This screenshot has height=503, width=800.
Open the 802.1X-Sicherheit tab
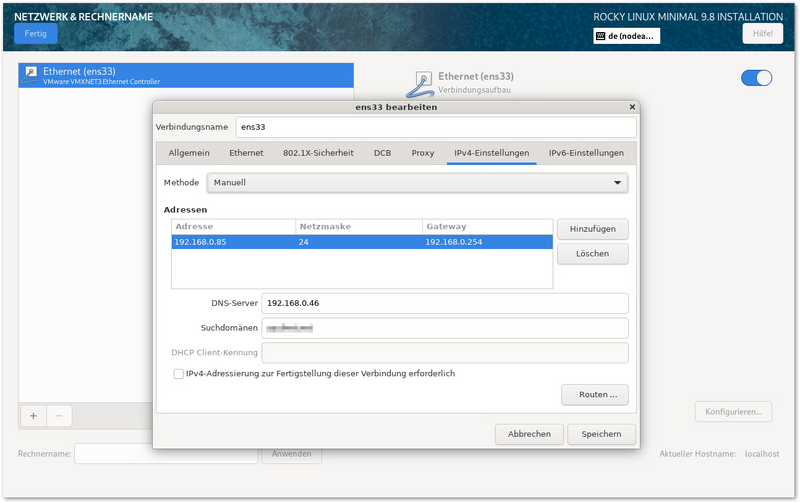[x=318, y=153]
